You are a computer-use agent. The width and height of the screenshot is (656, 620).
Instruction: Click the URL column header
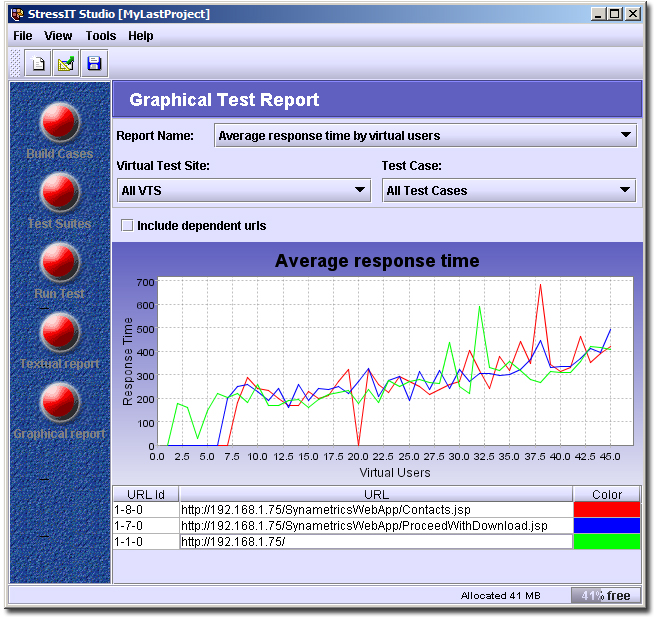[x=376, y=494]
